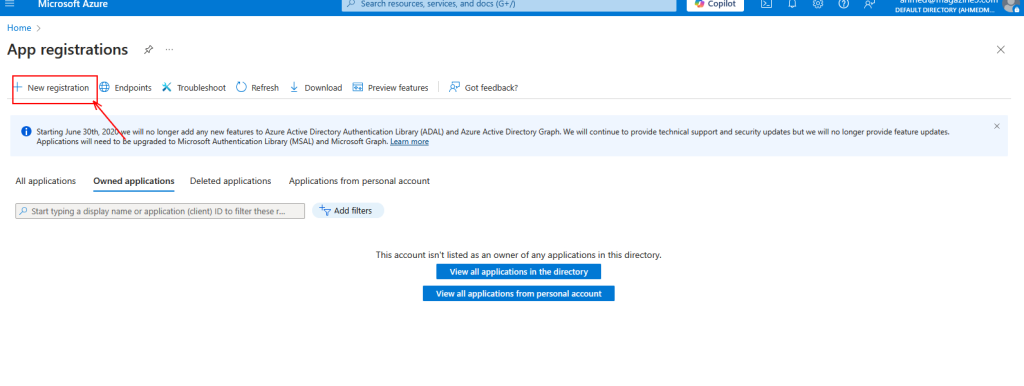Image resolution: width=1024 pixels, height=386 pixels.
Task: Refresh the app registrations list
Action: 257,88
